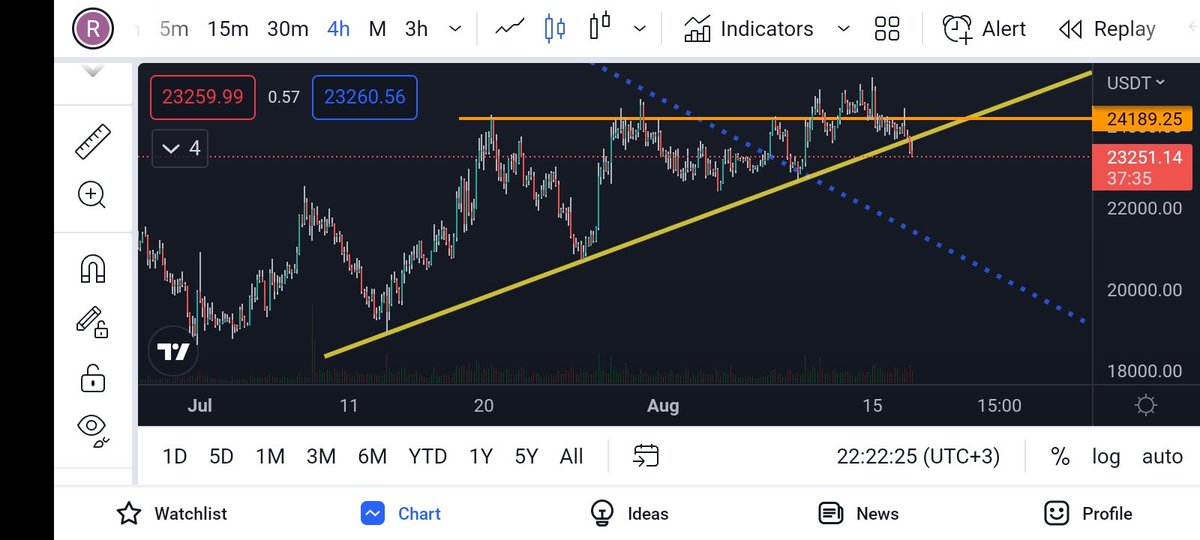Set range to 5Y
Screen dimensions: 1200x540
(526, 456)
